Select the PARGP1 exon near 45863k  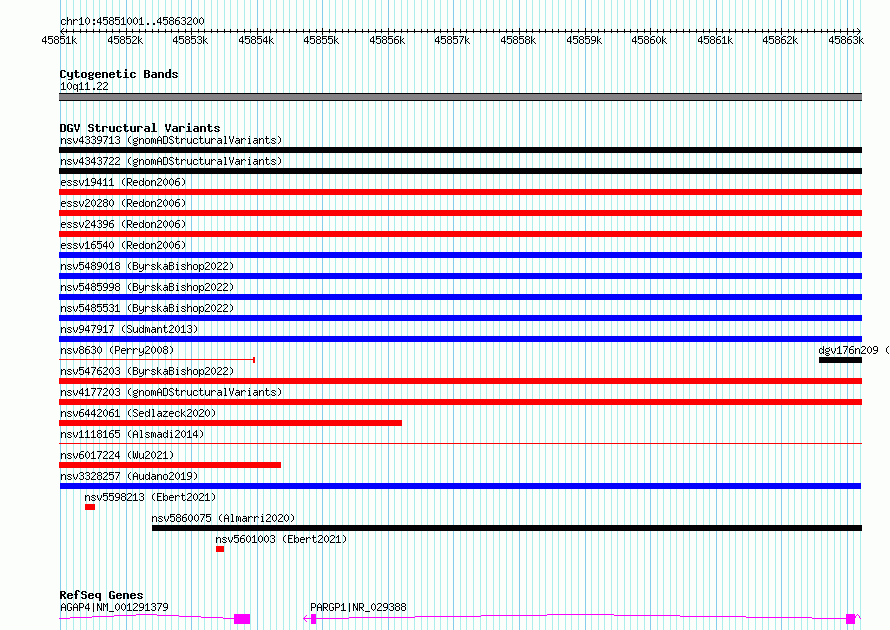click(x=850, y=619)
